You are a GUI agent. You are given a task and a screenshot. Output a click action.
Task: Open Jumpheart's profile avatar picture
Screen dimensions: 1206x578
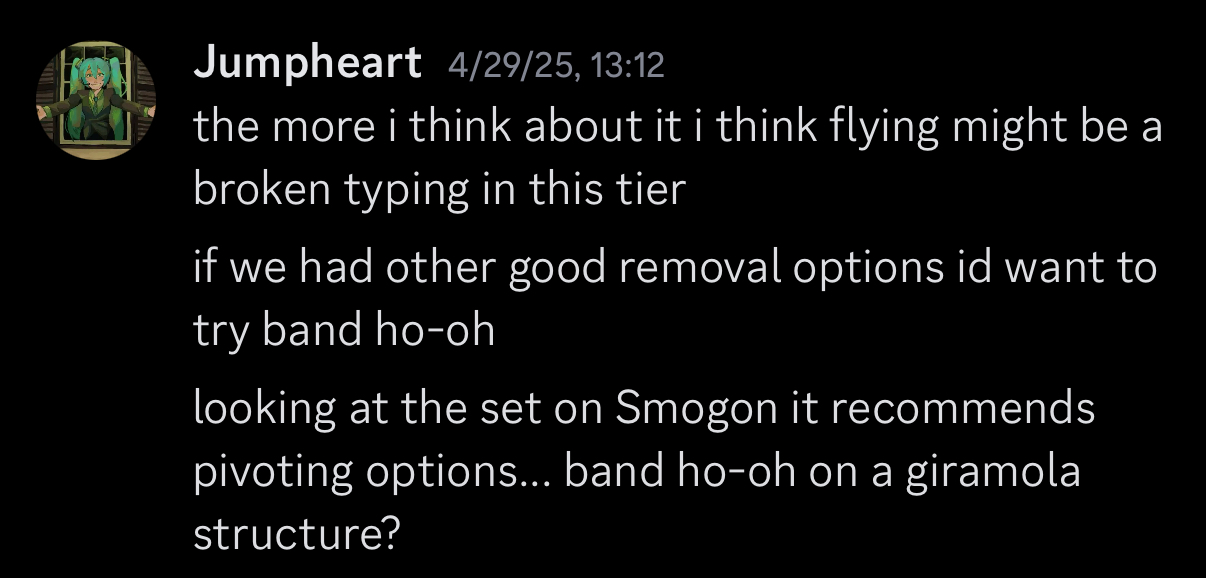coord(96,100)
